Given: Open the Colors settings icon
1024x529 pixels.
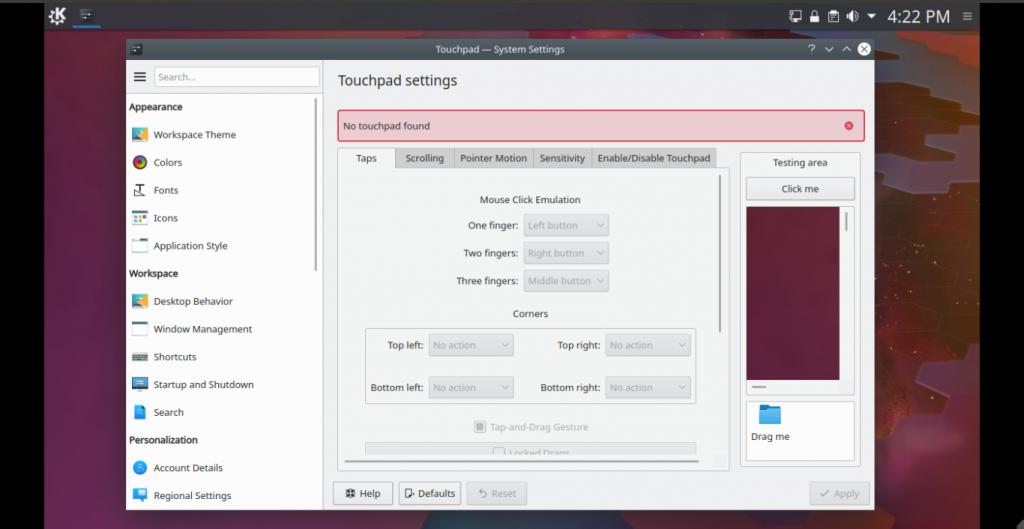Looking at the screenshot, I should (140, 162).
